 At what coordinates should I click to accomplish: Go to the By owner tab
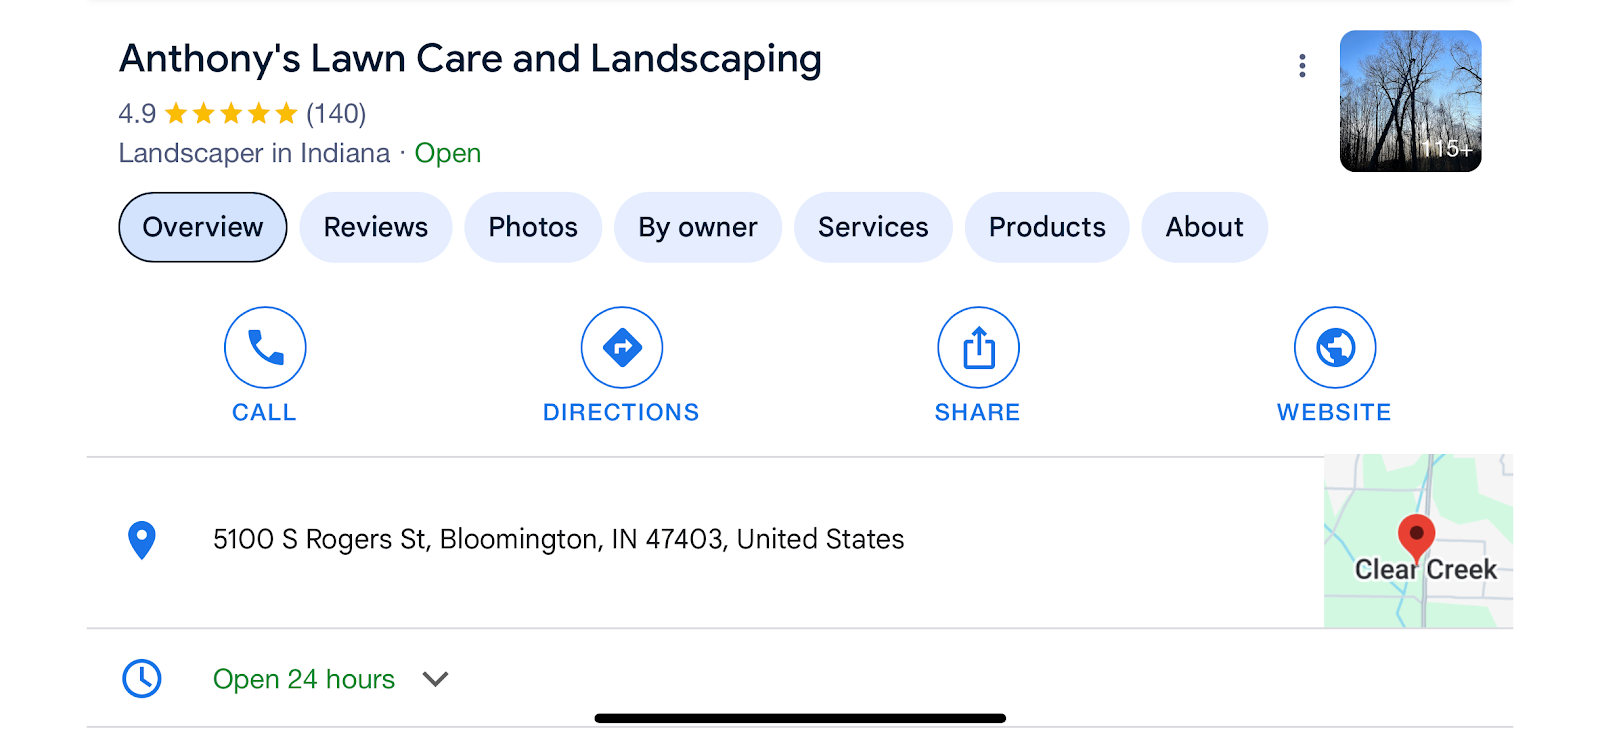coord(698,227)
